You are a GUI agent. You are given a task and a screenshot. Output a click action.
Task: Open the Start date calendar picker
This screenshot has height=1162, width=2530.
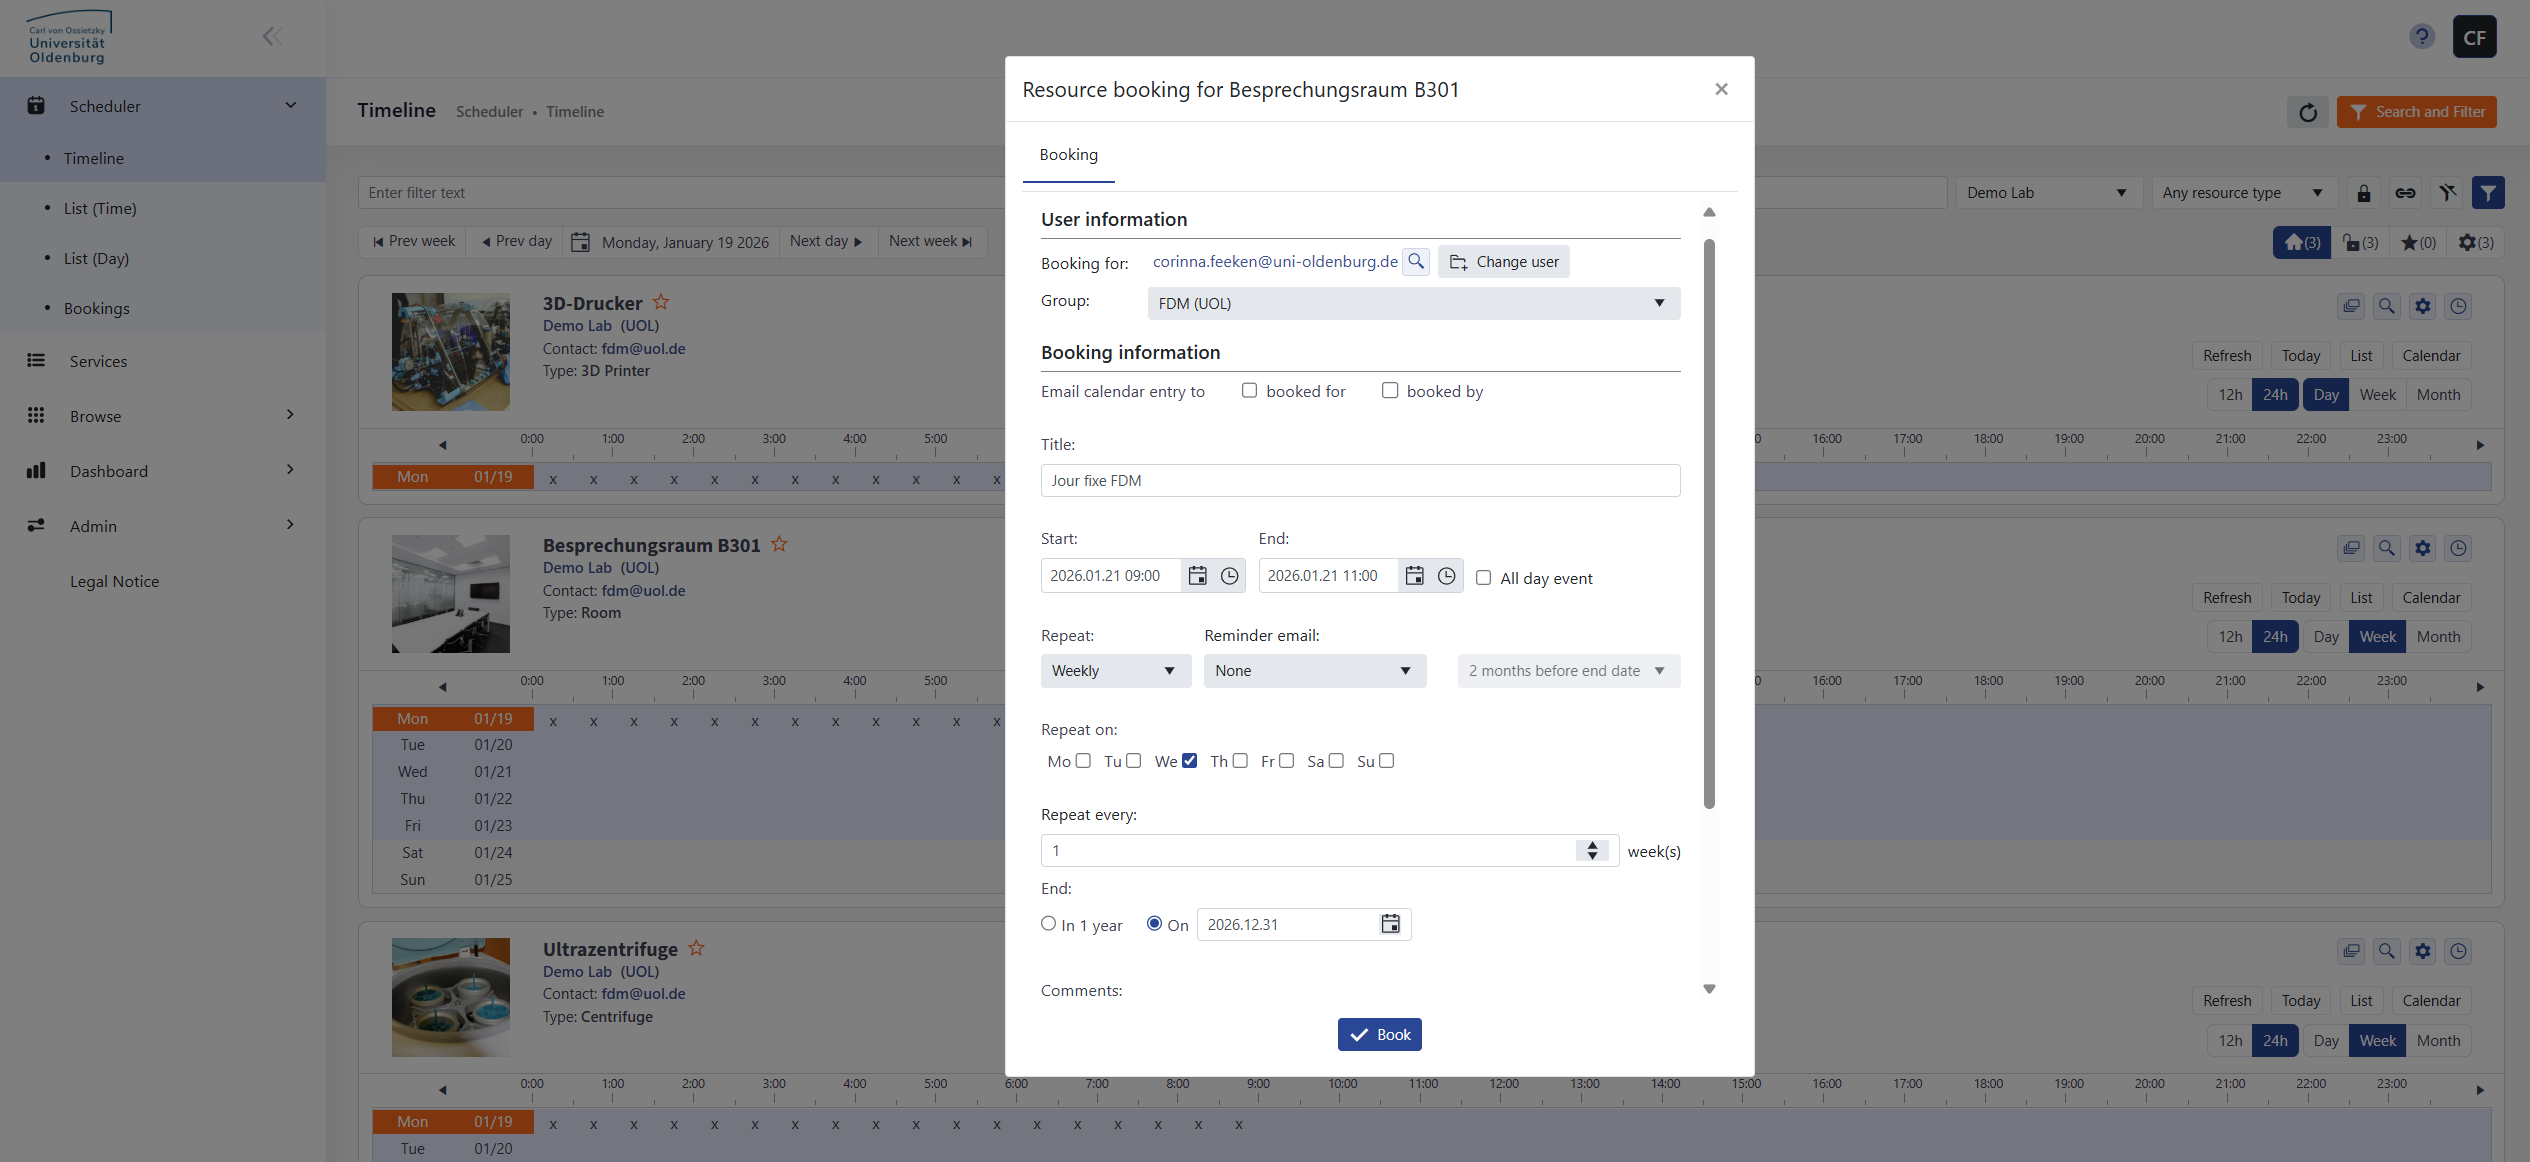tap(1197, 576)
